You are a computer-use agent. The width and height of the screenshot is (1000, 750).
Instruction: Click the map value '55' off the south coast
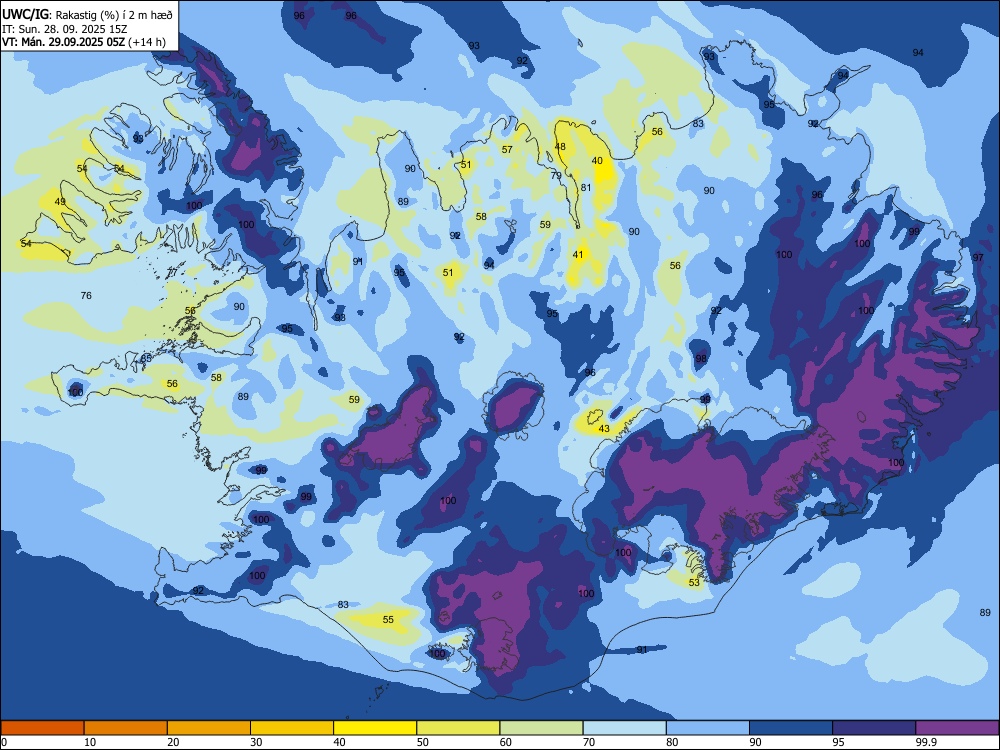(388, 619)
